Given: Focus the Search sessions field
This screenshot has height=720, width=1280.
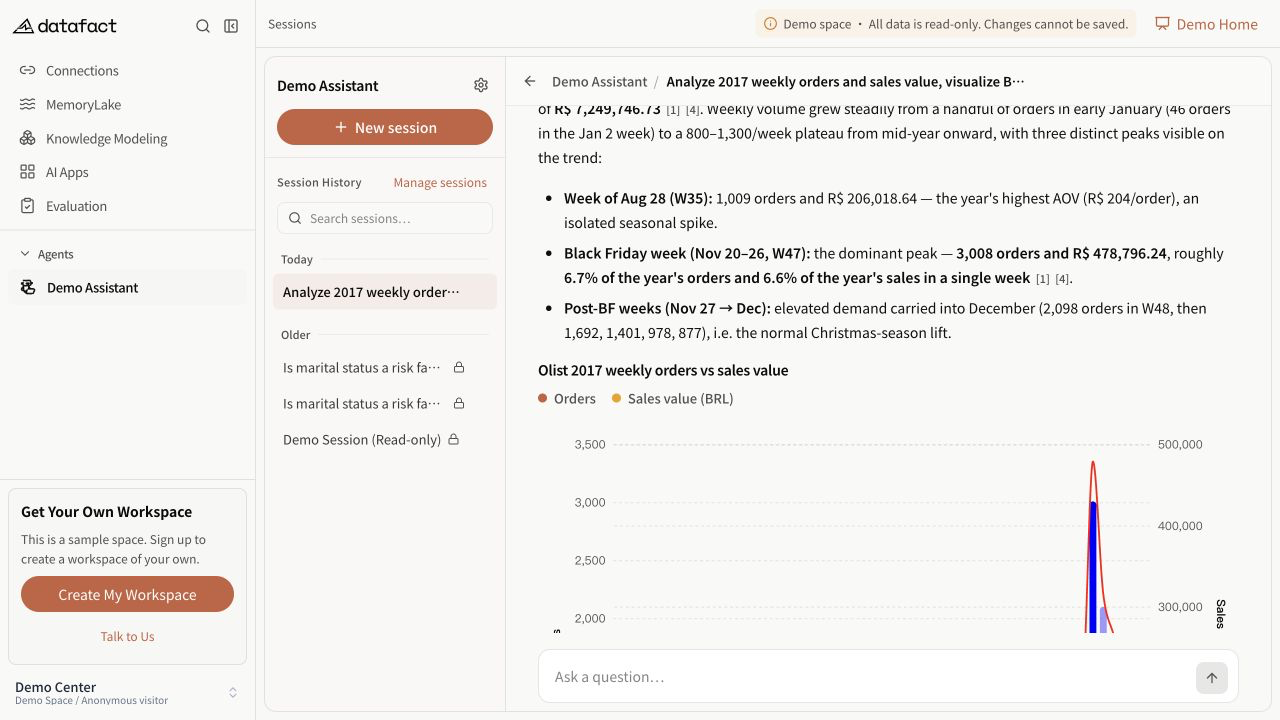Looking at the screenshot, I should pos(385,218).
